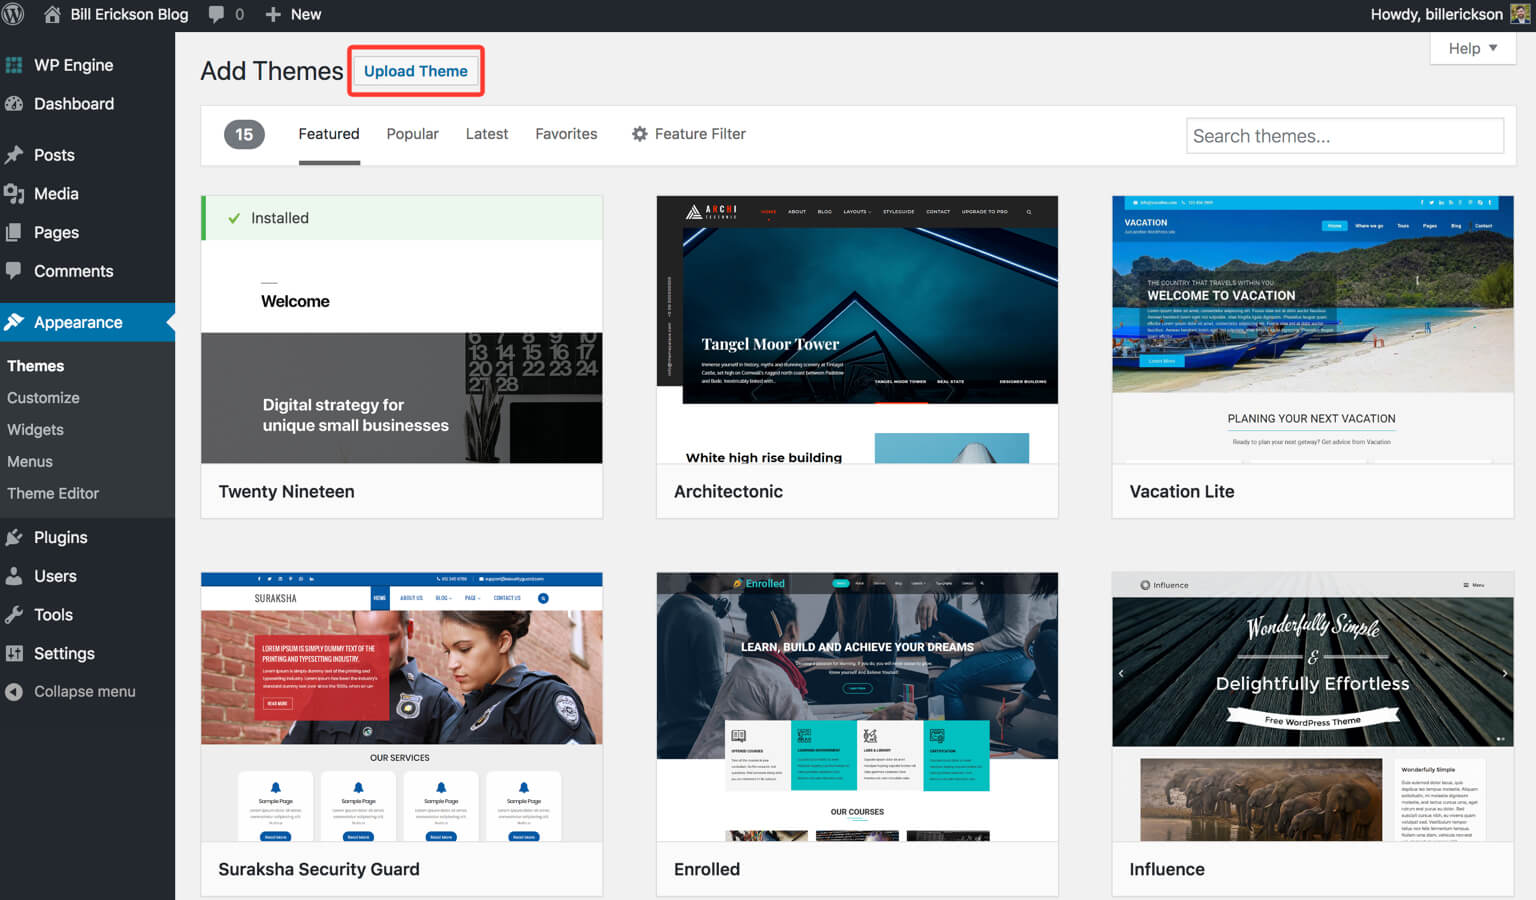Click the Suraksha Security Guard theme name
The height and width of the screenshot is (900, 1536).
coord(319,870)
